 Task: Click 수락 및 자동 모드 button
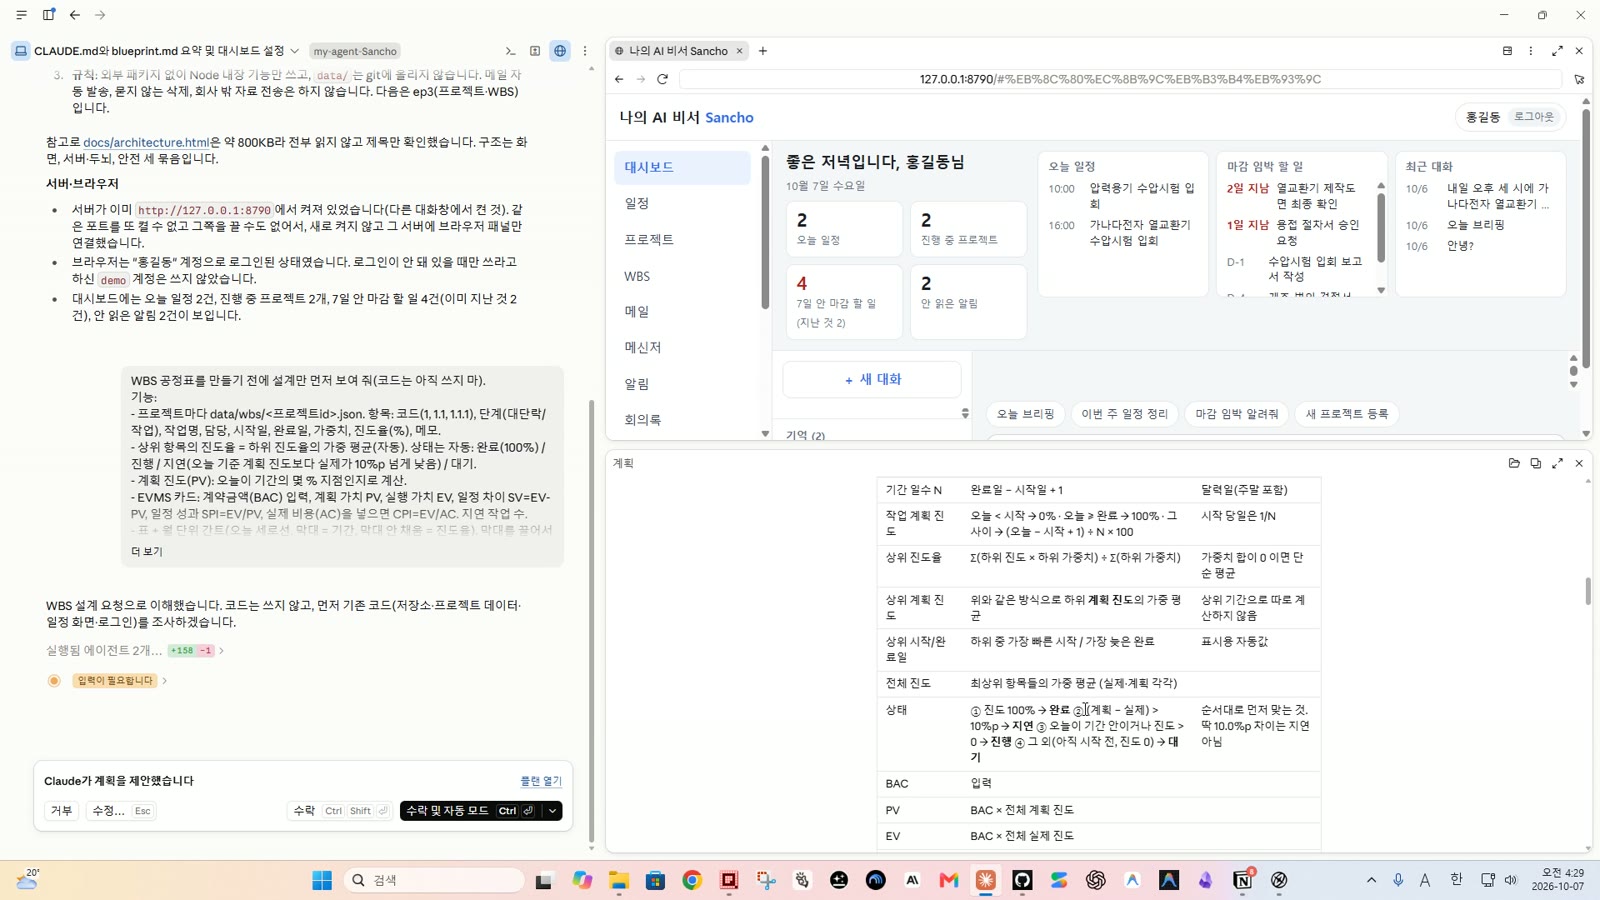click(470, 811)
